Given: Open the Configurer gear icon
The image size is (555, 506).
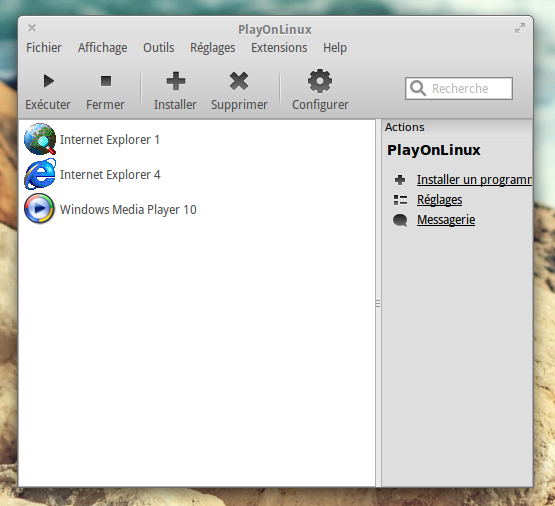Looking at the screenshot, I should pos(320,81).
